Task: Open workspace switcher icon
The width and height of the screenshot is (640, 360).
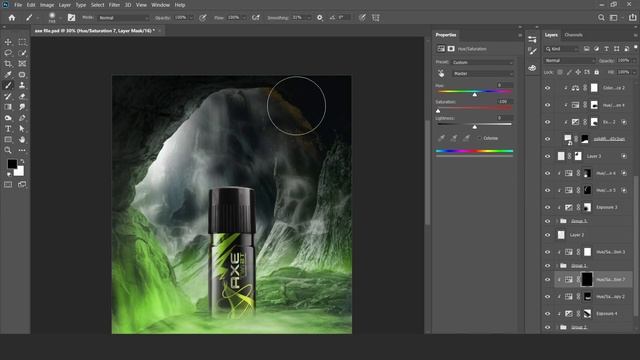Action: (x=613, y=18)
